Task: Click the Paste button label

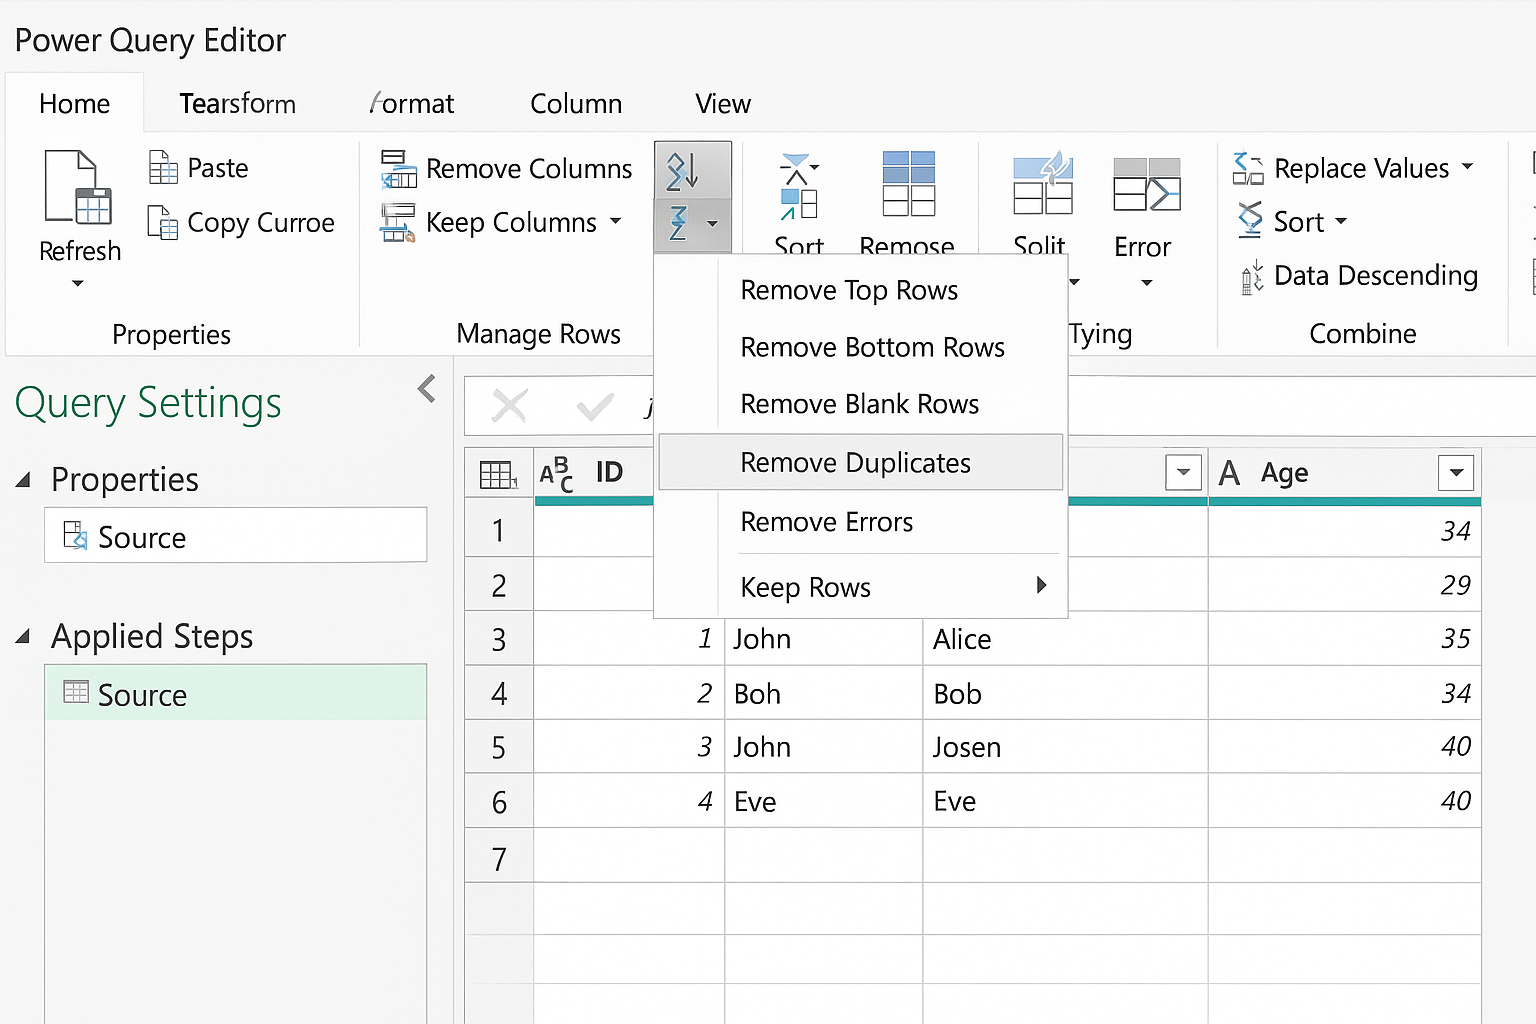Action: coord(218,168)
